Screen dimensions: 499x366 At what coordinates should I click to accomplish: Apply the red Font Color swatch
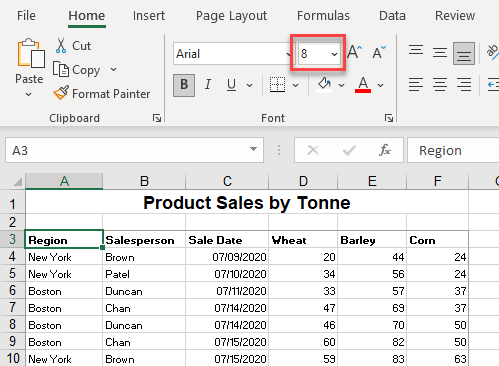coord(363,85)
